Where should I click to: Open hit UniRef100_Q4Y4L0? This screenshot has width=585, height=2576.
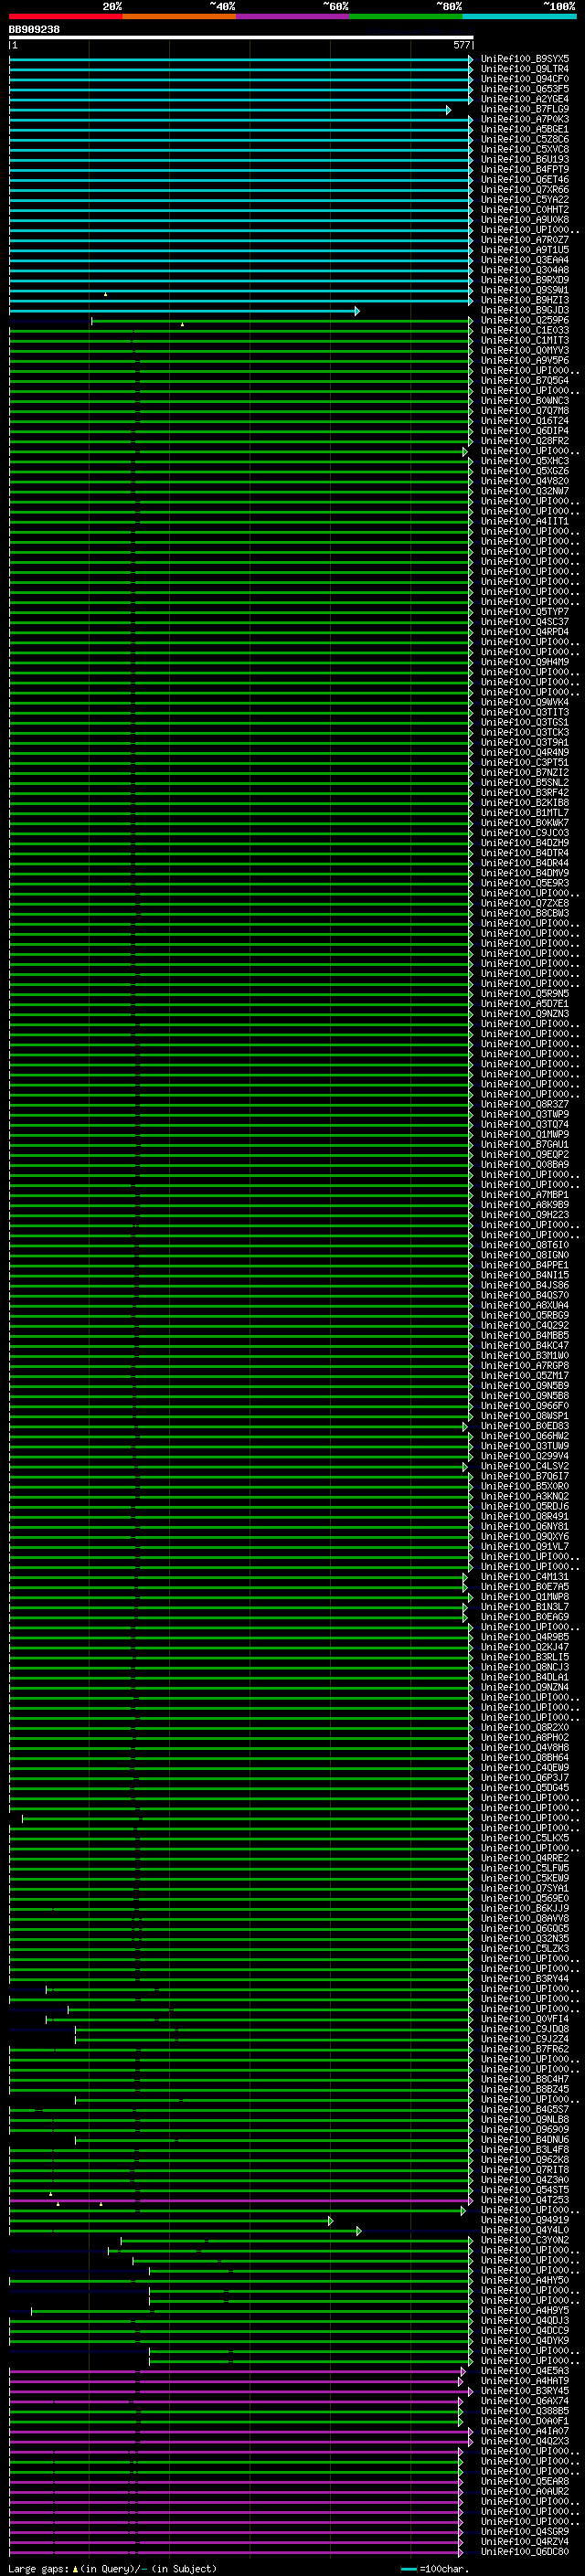[x=525, y=2230]
